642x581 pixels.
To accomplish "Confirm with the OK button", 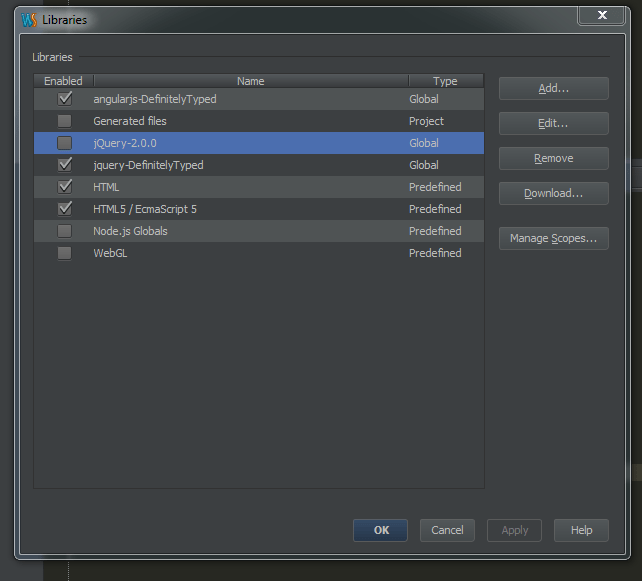I will coord(380,530).
